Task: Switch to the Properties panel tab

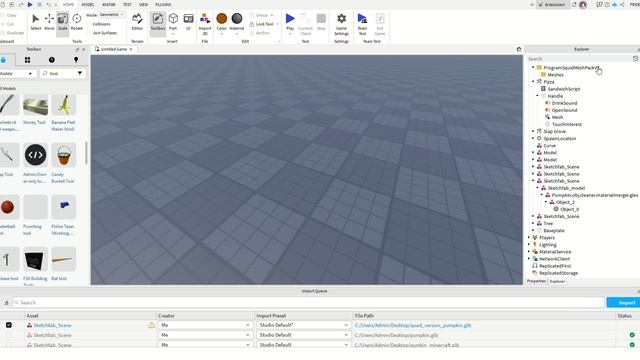Action: pyautogui.click(x=536, y=281)
